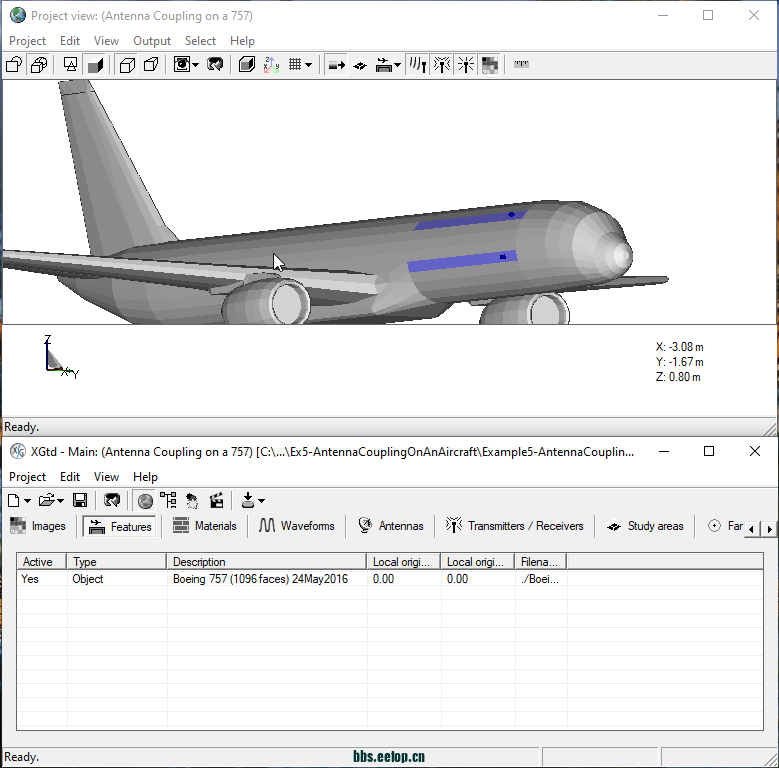Open Edit menu in Project view window
779x768 pixels.
coord(70,41)
